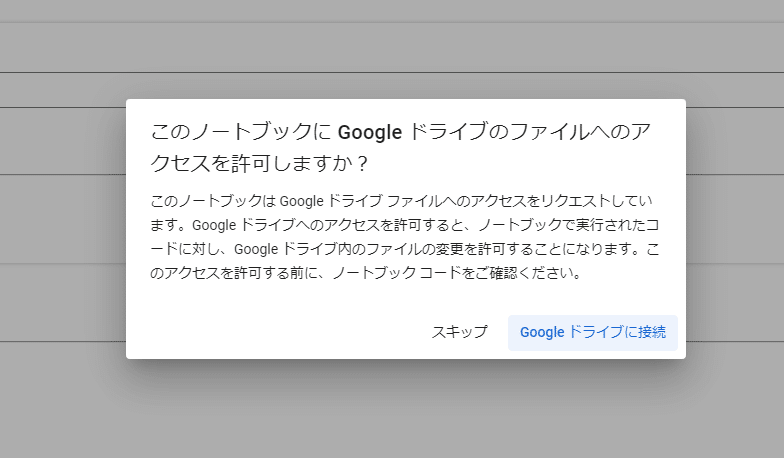Click the スキップ button
Screen dimensions: 784x458
[459, 332]
